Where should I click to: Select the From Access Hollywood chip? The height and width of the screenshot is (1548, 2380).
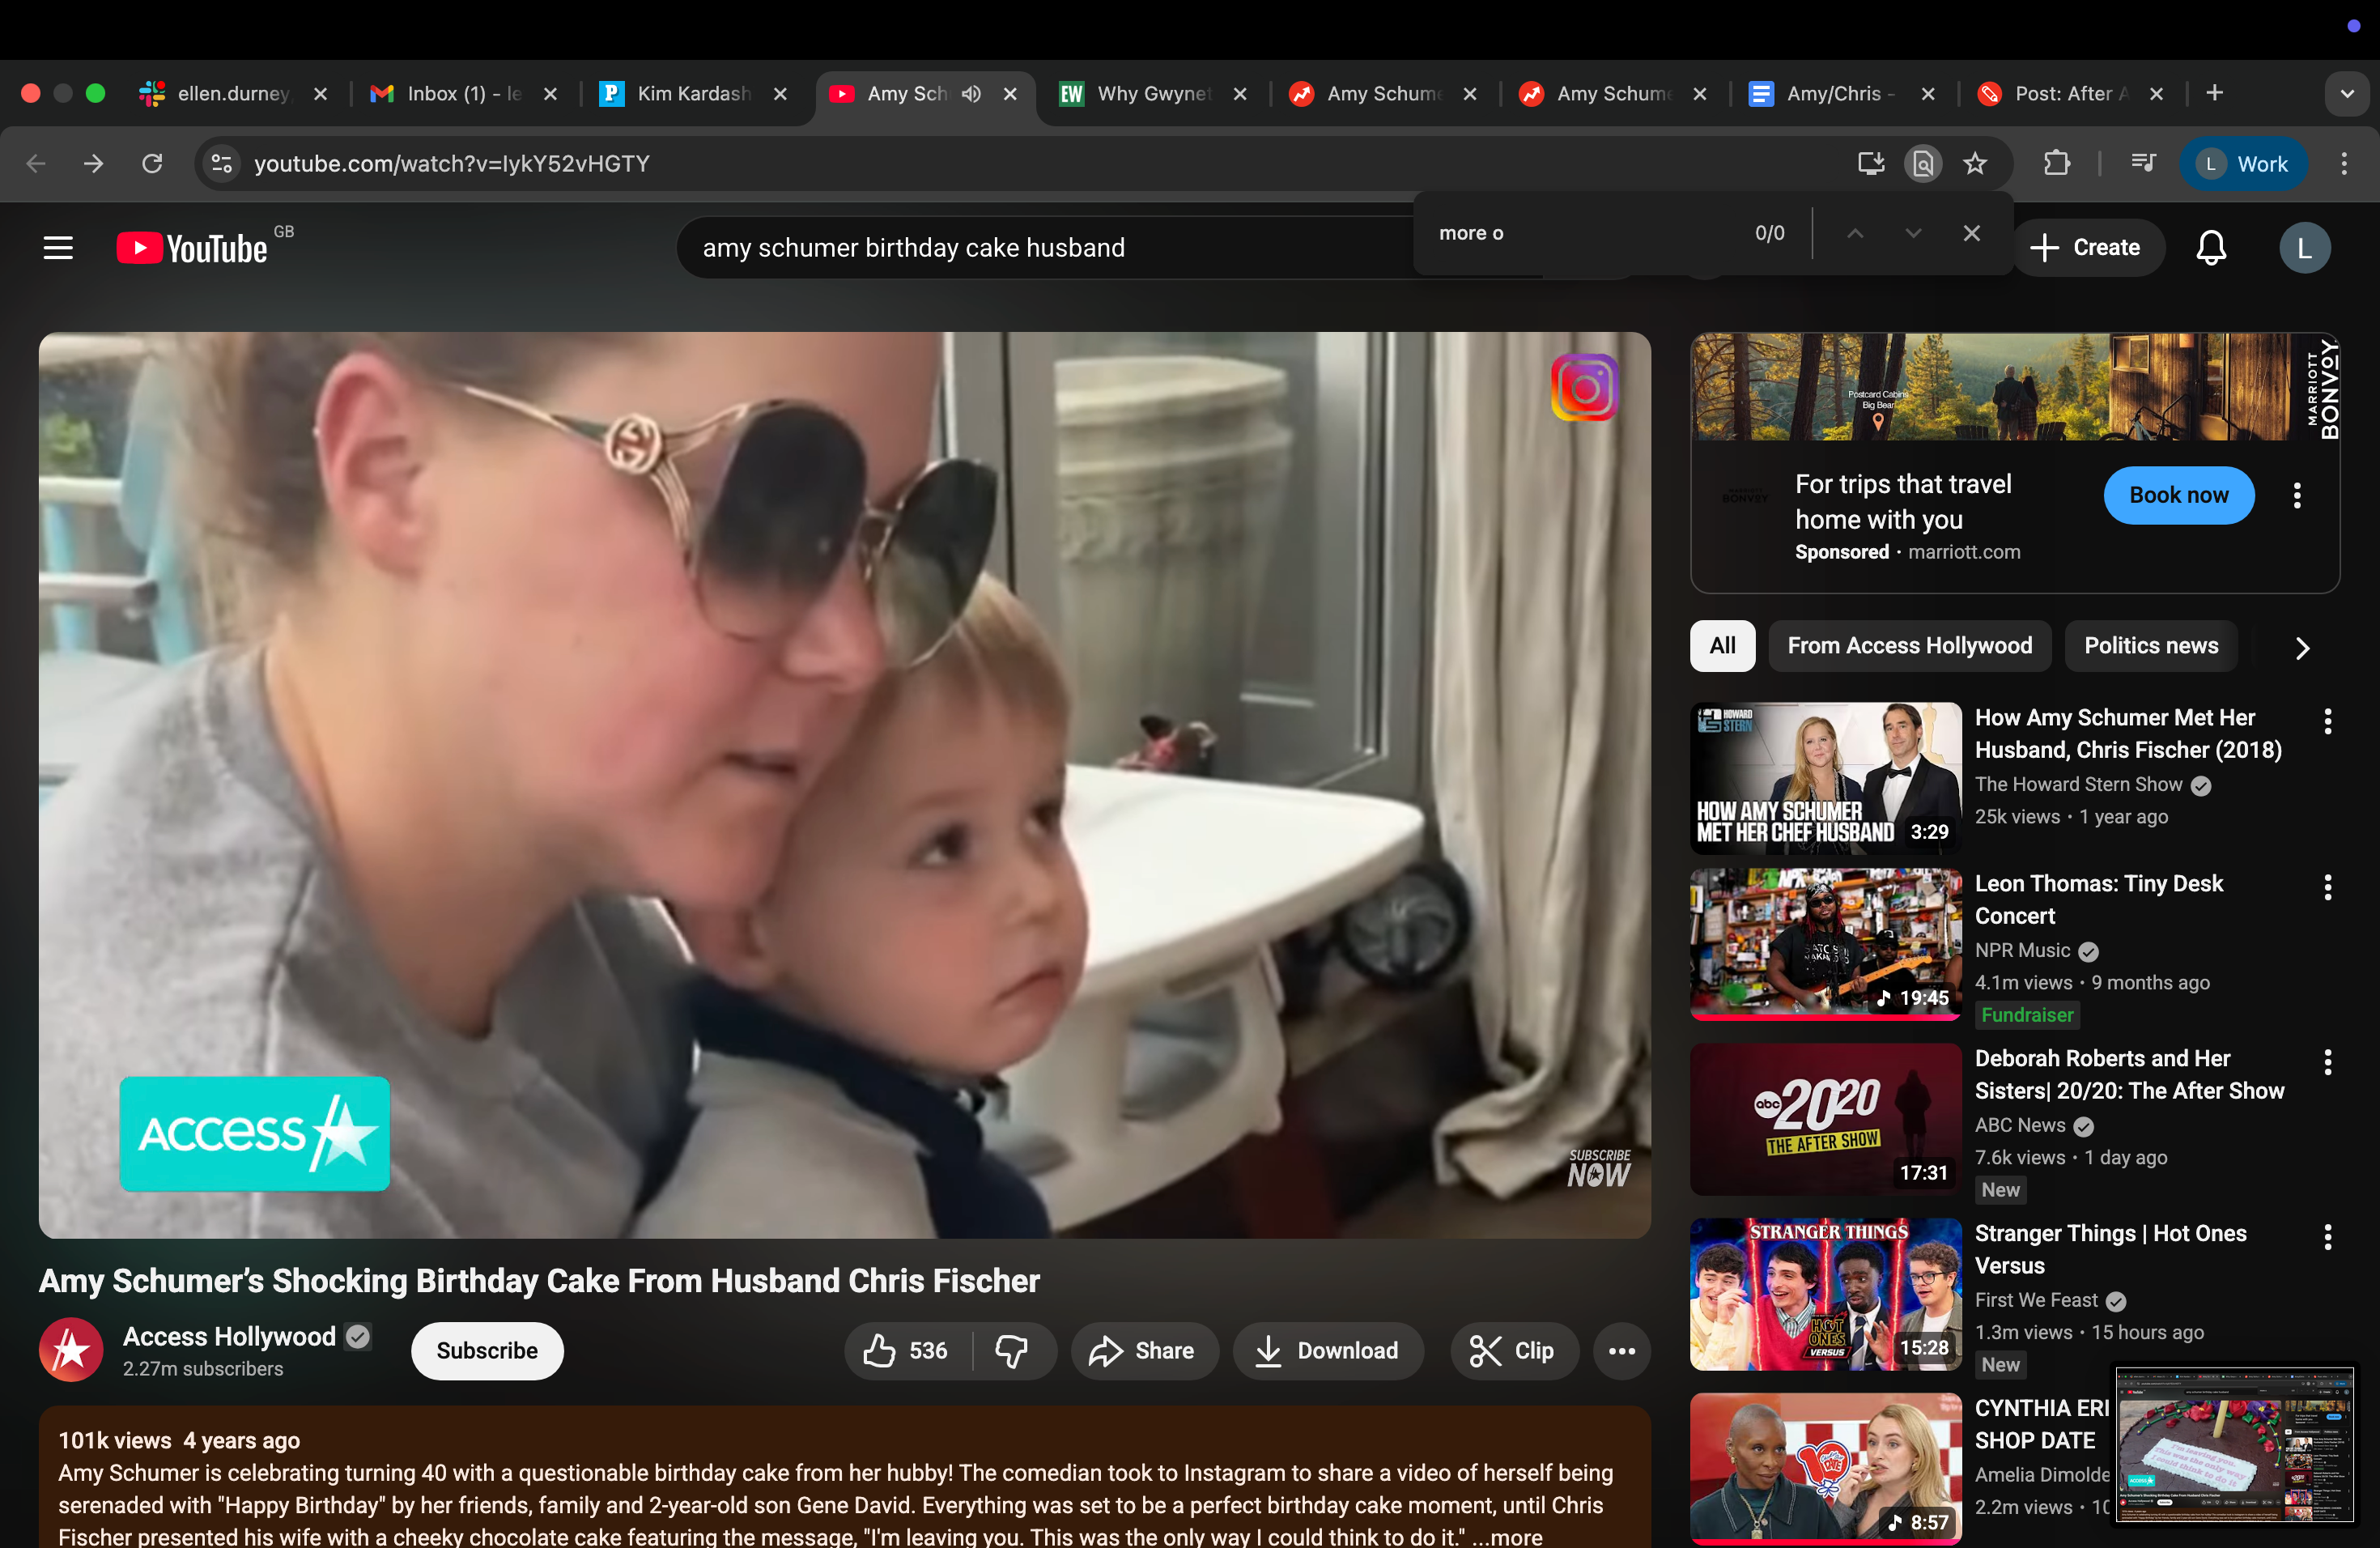coord(1909,646)
